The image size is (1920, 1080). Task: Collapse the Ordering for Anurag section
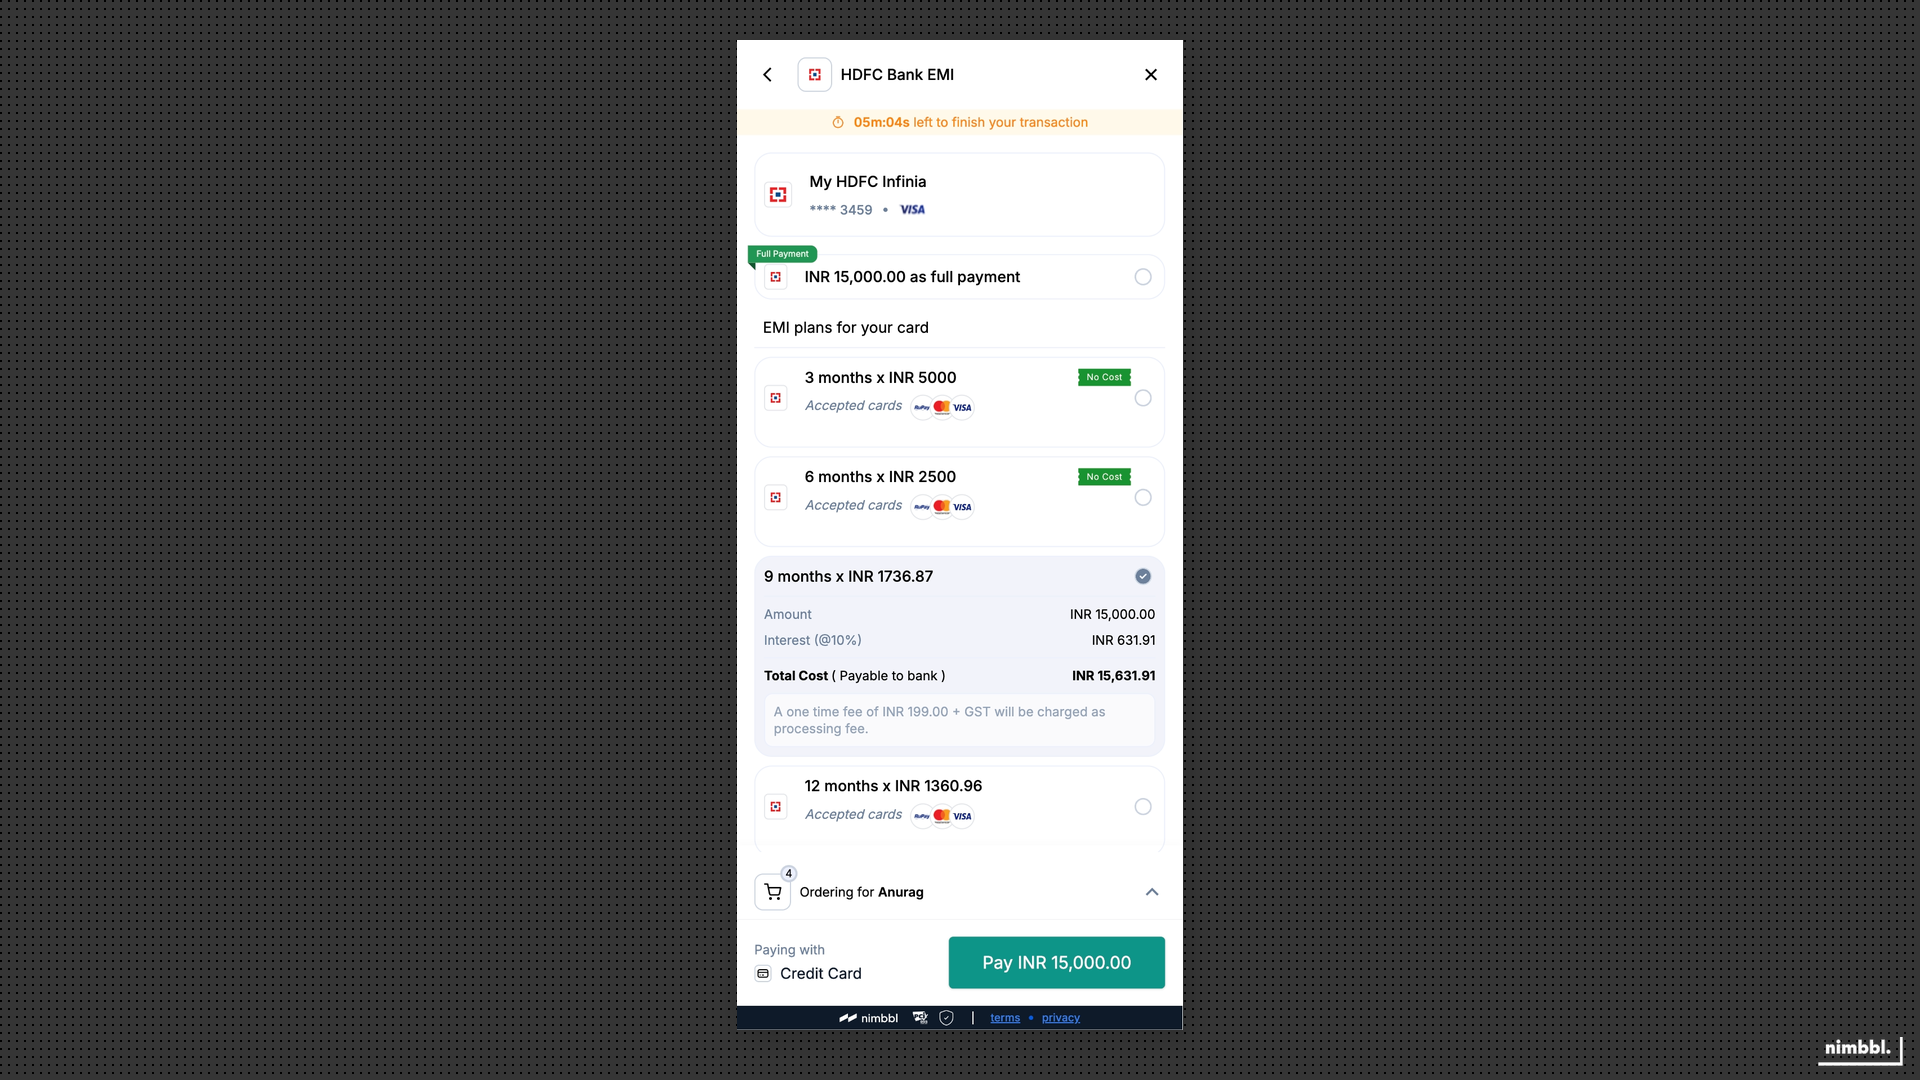pyautogui.click(x=1152, y=892)
